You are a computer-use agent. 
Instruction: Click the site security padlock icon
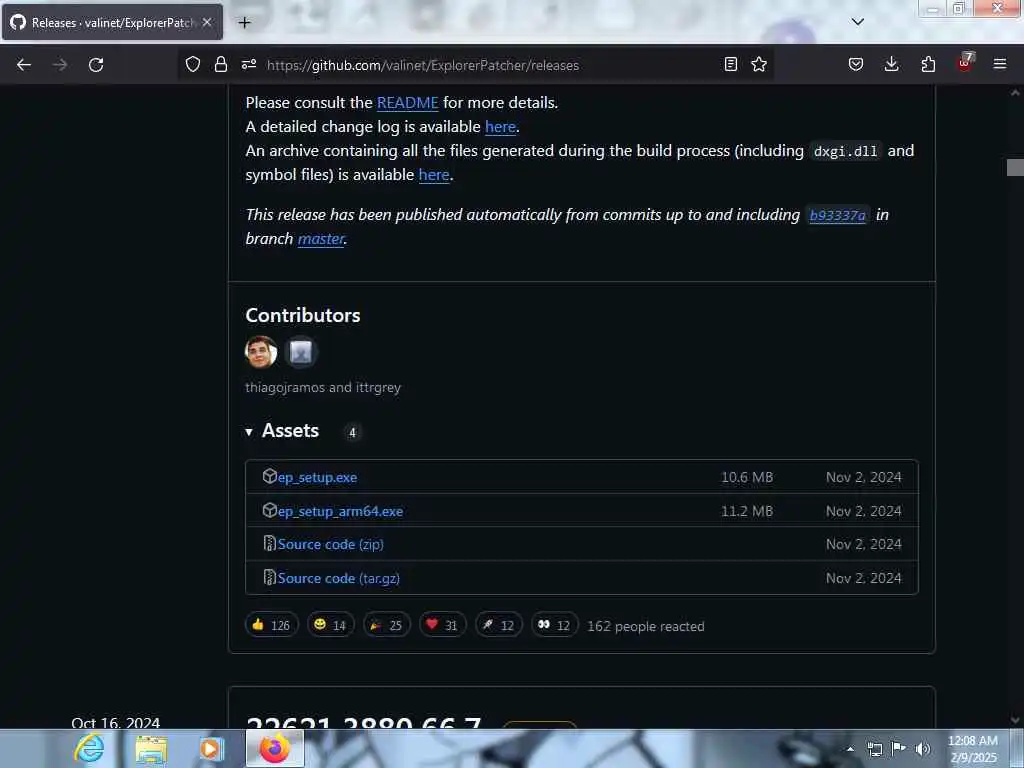[x=221, y=64]
